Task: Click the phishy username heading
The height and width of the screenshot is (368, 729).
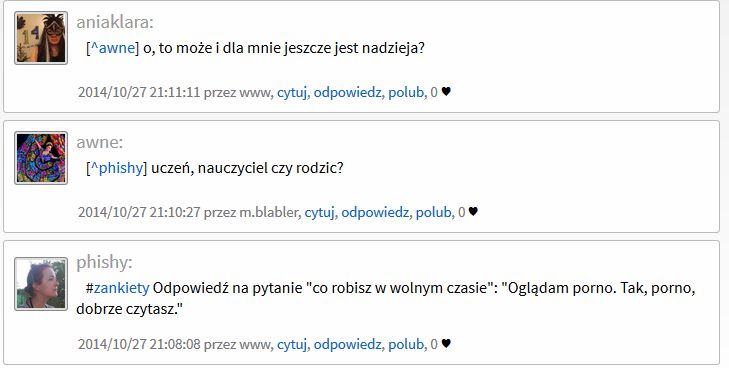Action: (x=104, y=263)
